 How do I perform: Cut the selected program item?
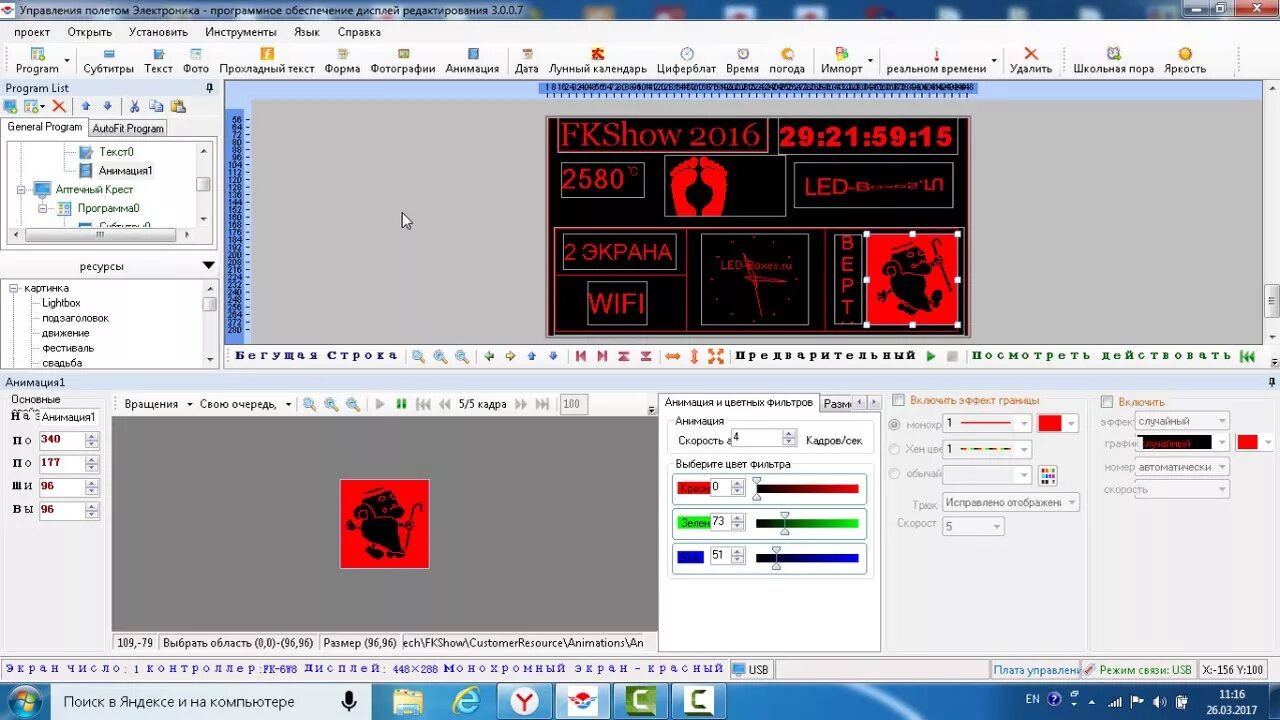pos(134,106)
